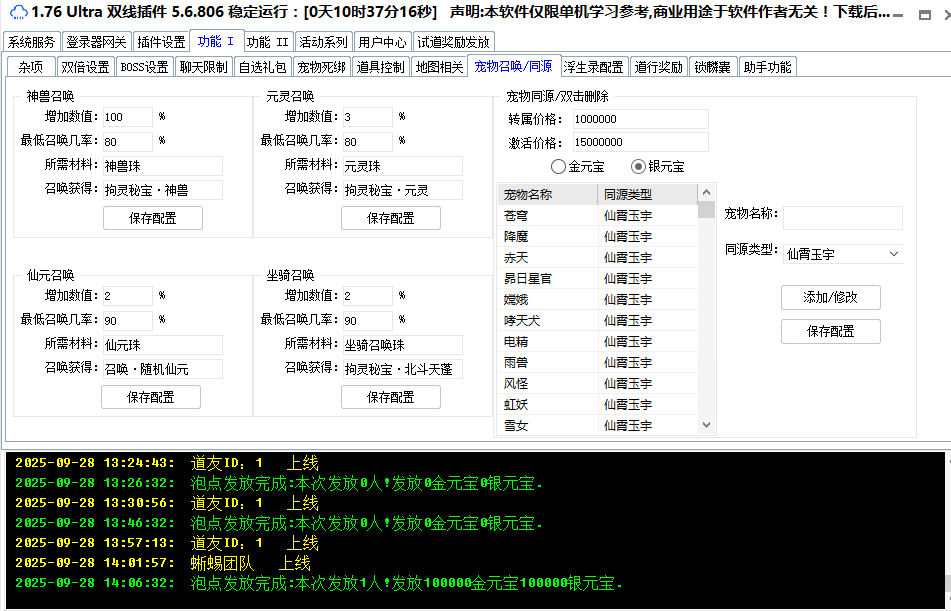Switch to the BOSS设置 sub-tab
Screen dimensions: 951x611
click(144, 67)
